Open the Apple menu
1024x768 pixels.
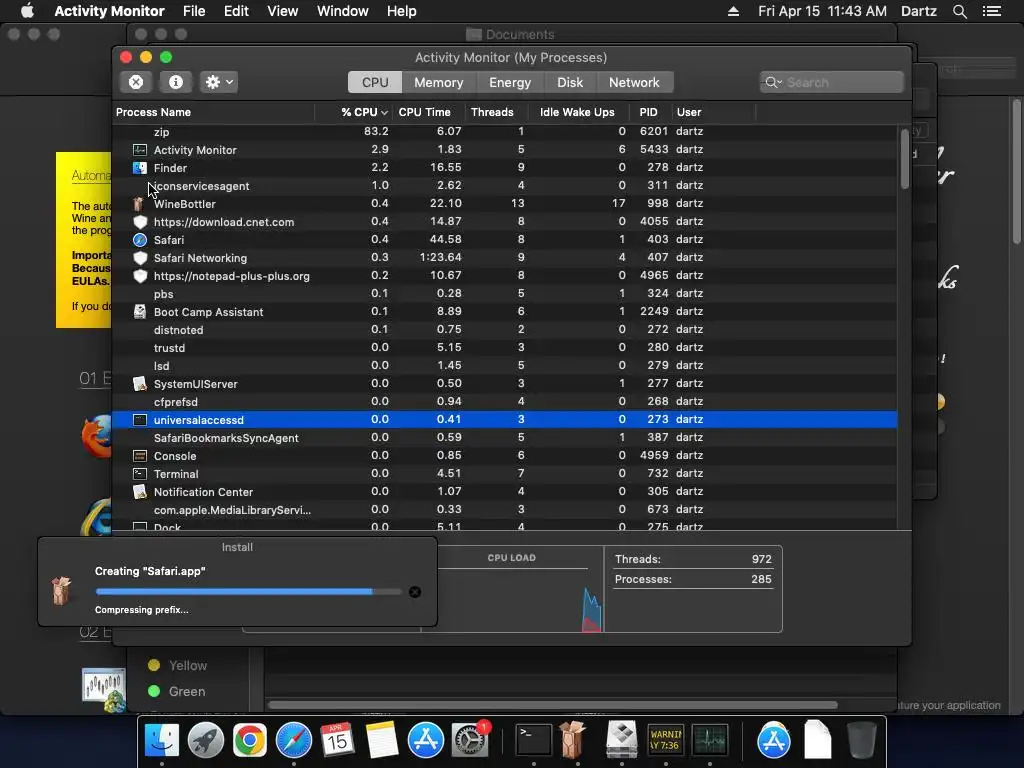[27, 11]
